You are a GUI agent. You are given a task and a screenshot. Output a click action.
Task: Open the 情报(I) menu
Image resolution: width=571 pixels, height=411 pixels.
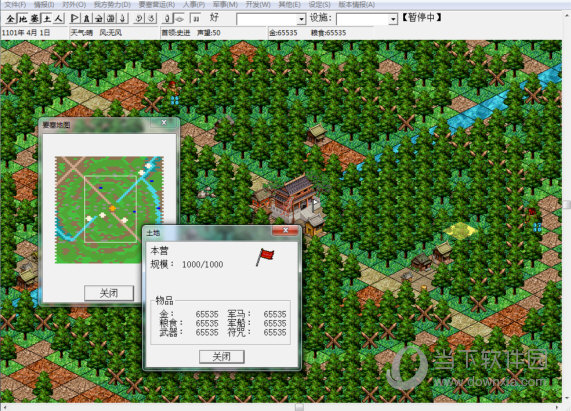click(44, 5)
